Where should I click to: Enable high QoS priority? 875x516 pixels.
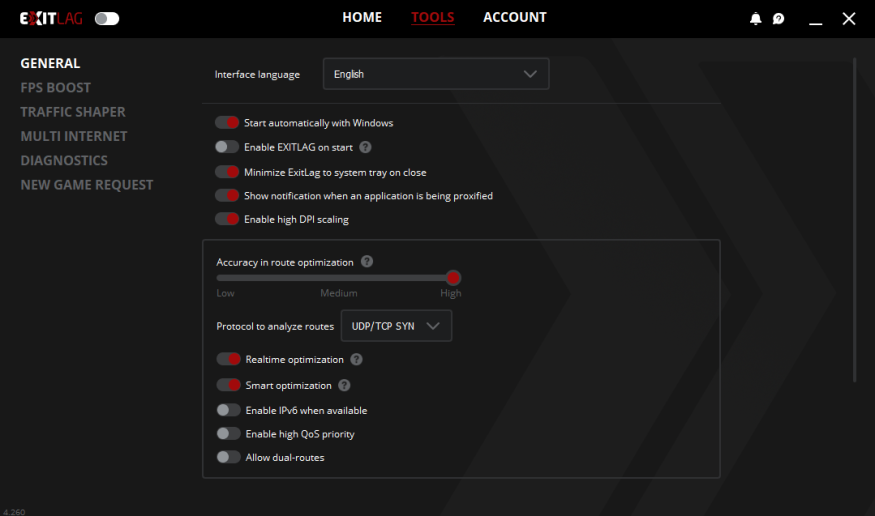pos(228,433)
